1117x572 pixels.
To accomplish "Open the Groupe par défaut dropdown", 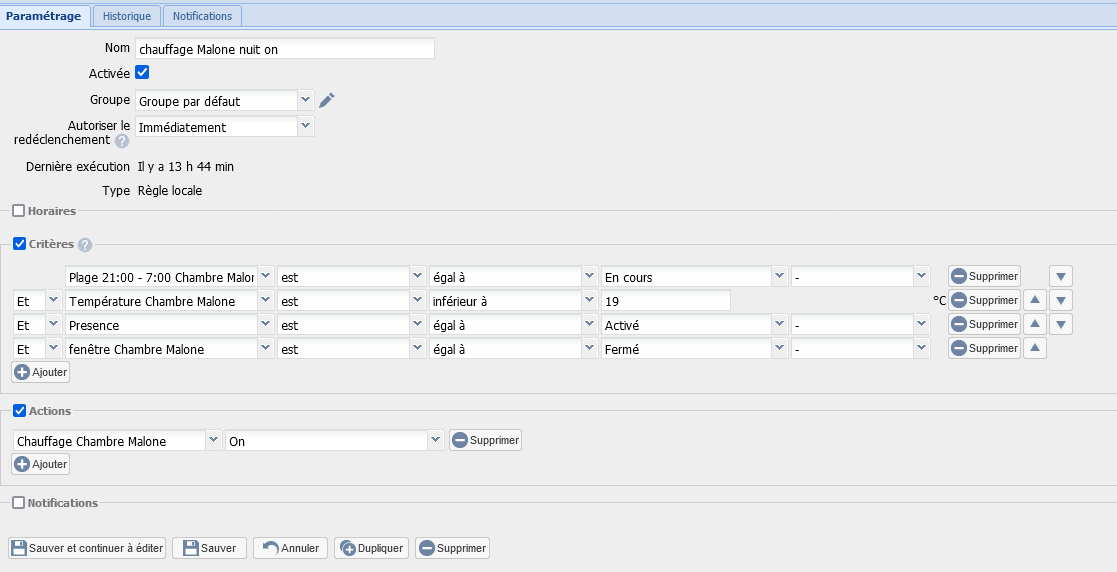I will tap(225, 101).
